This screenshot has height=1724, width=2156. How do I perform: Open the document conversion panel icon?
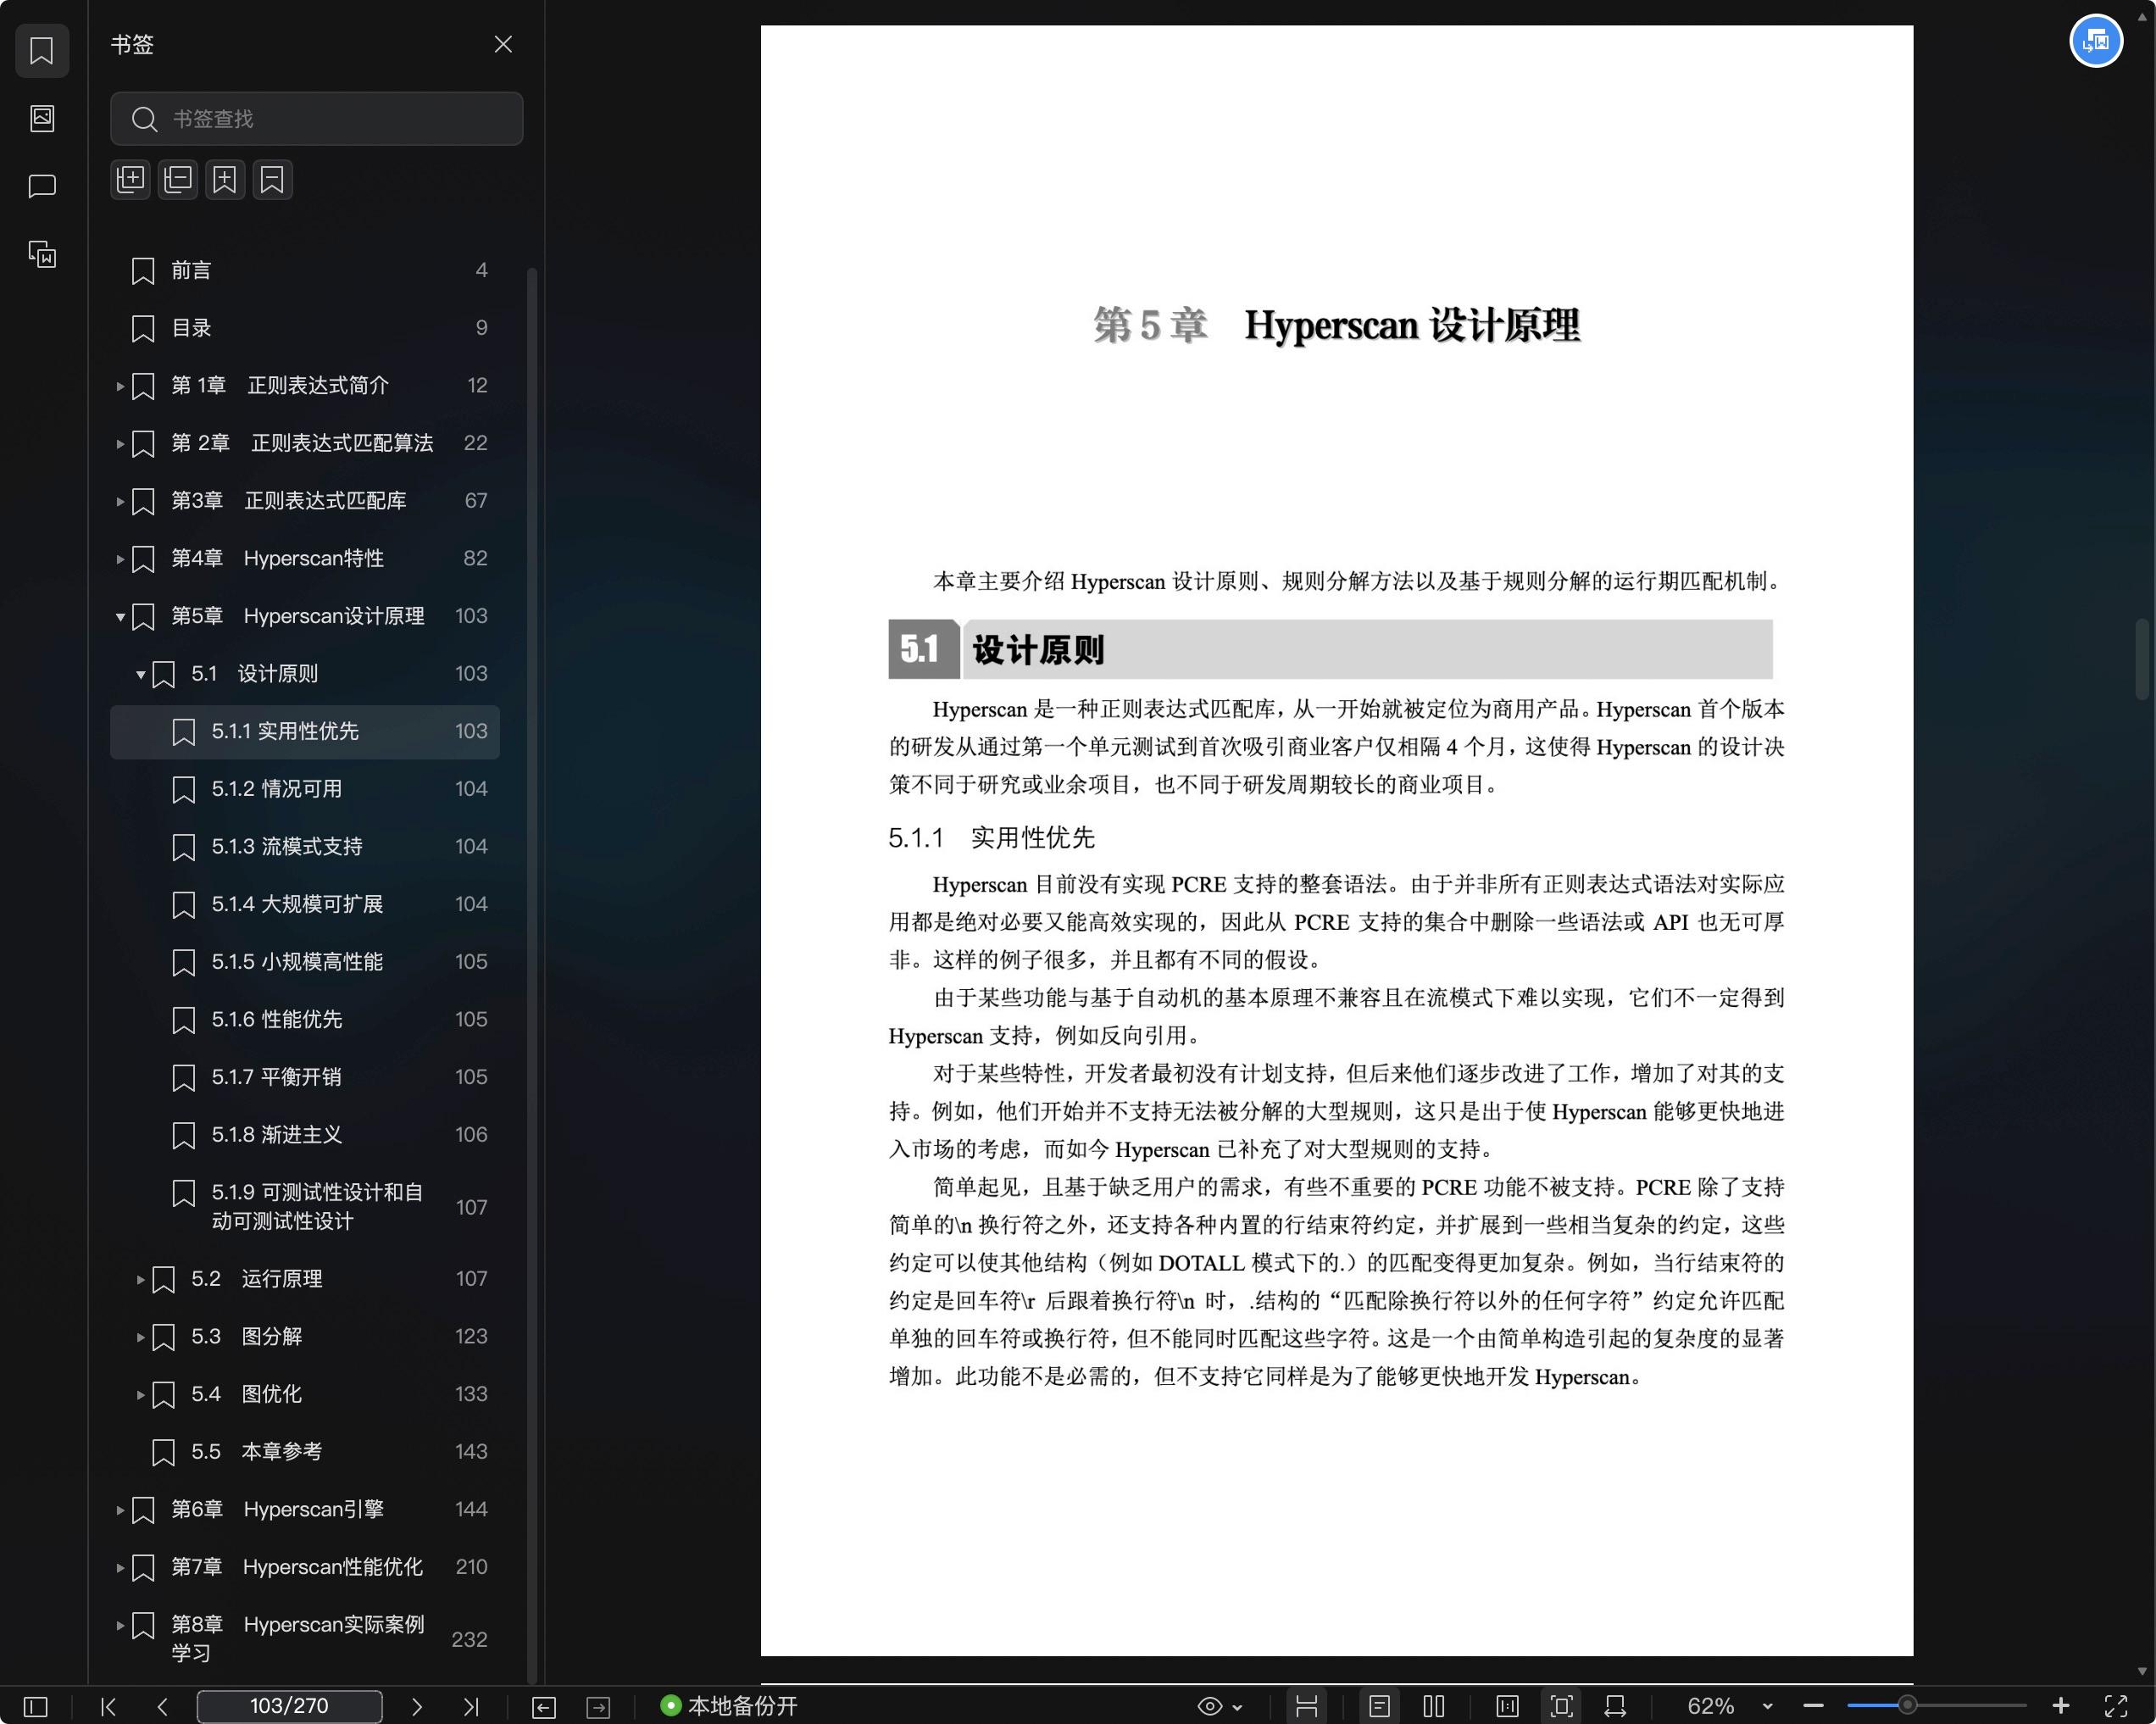(42, 254)
